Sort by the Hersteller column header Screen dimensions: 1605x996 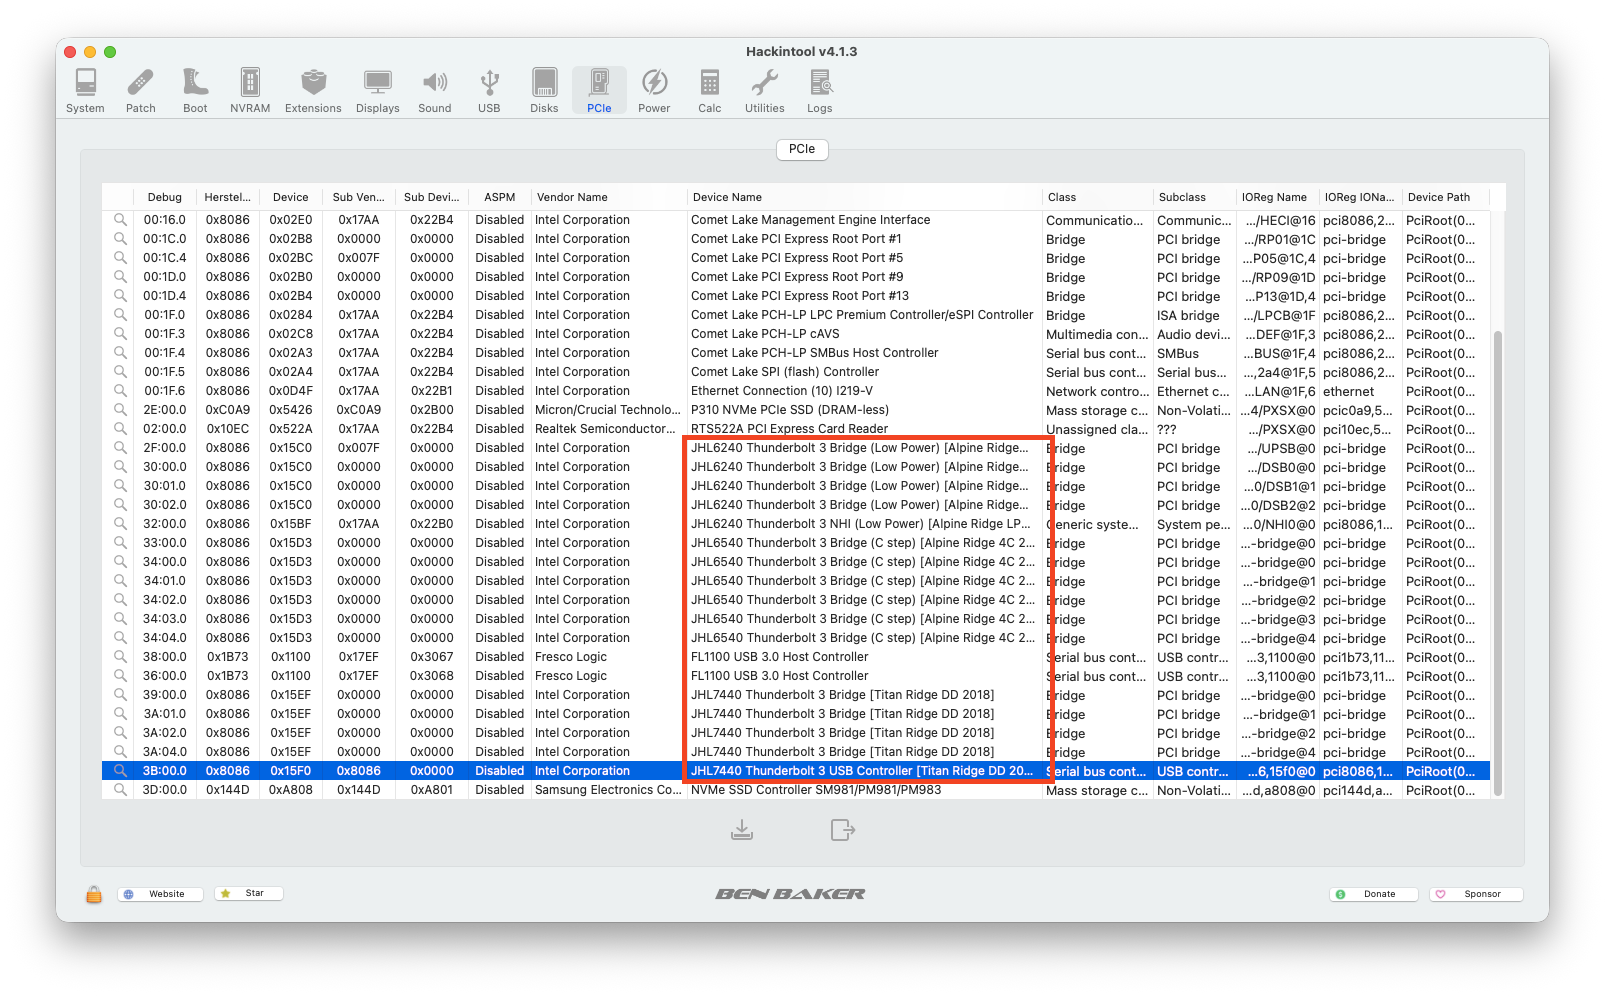pos(227,197)
